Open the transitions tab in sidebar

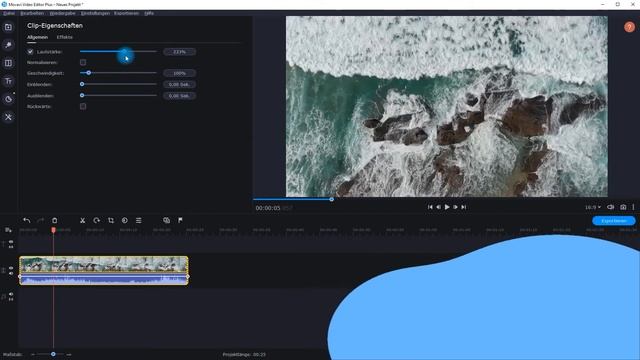click(x=8, y=63)
